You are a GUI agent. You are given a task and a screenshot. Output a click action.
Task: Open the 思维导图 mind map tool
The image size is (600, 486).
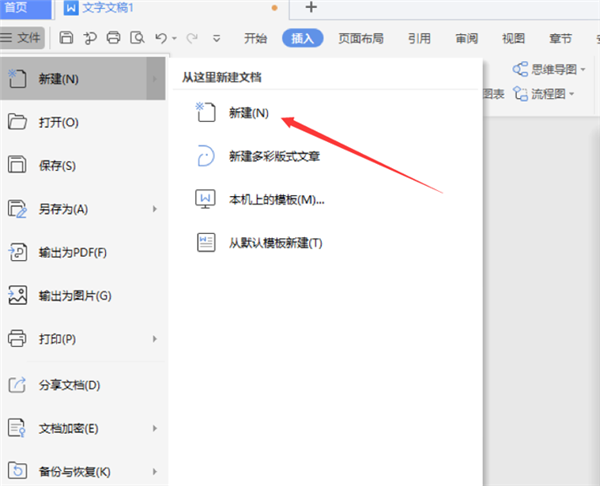coord(544,69)
